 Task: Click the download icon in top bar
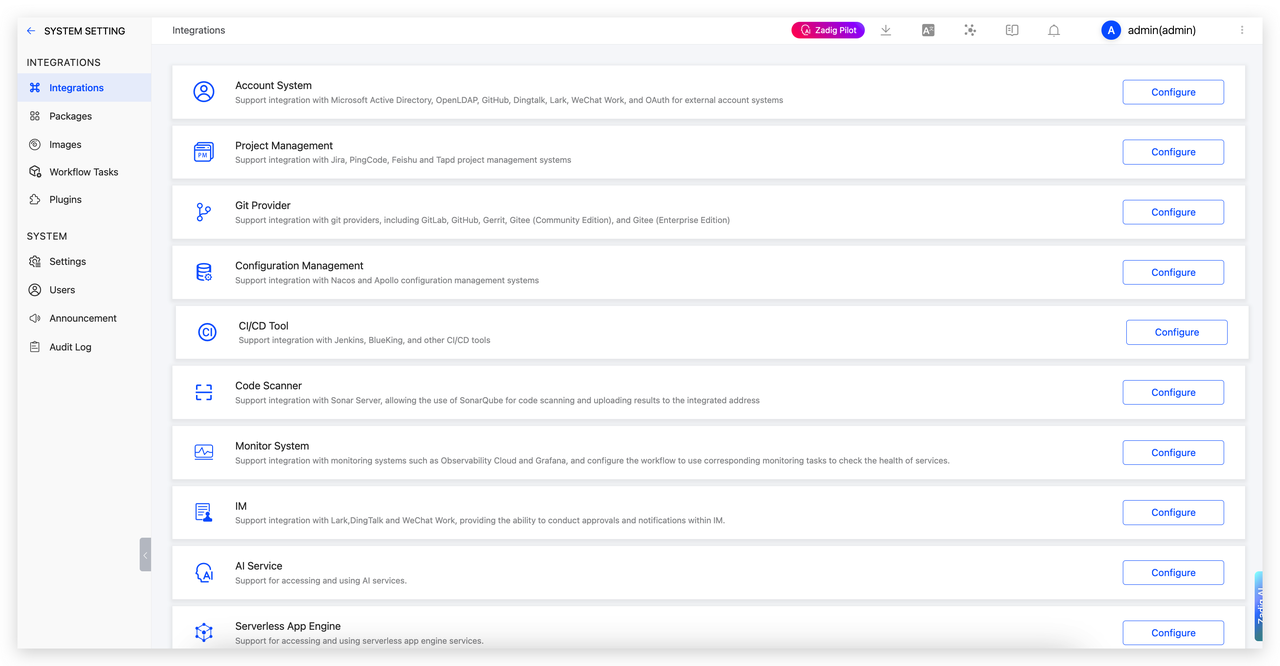coord(886,30)
